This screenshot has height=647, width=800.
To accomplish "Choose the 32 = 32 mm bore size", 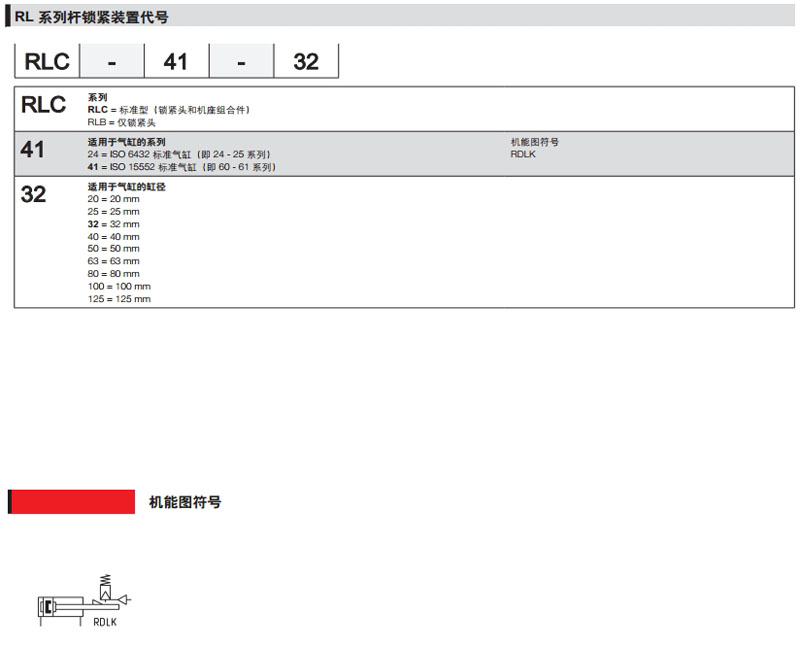I will point(113,224).
